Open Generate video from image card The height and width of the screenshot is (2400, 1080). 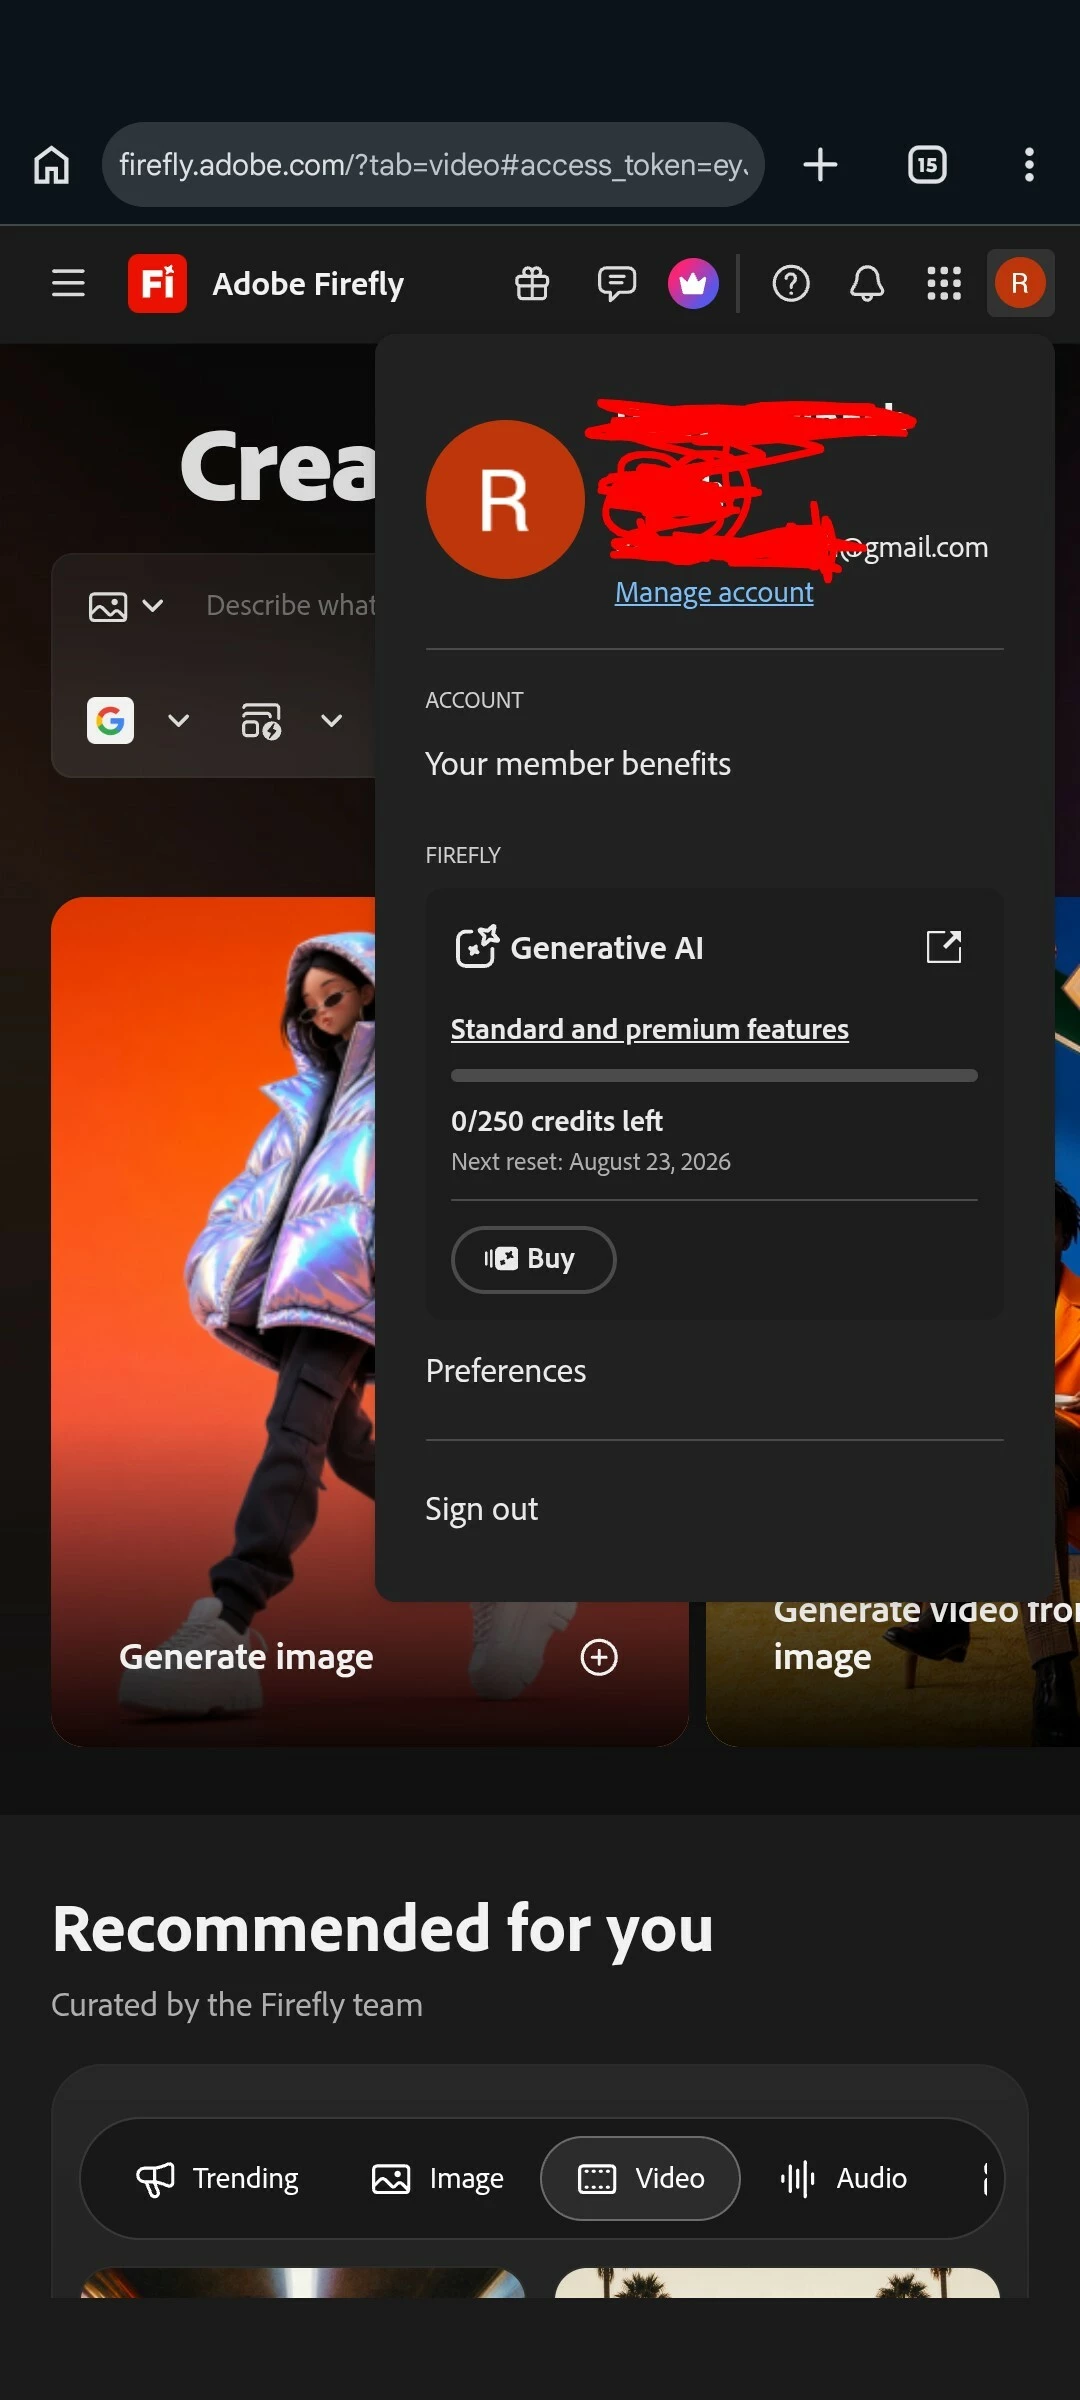[892, 1675]
